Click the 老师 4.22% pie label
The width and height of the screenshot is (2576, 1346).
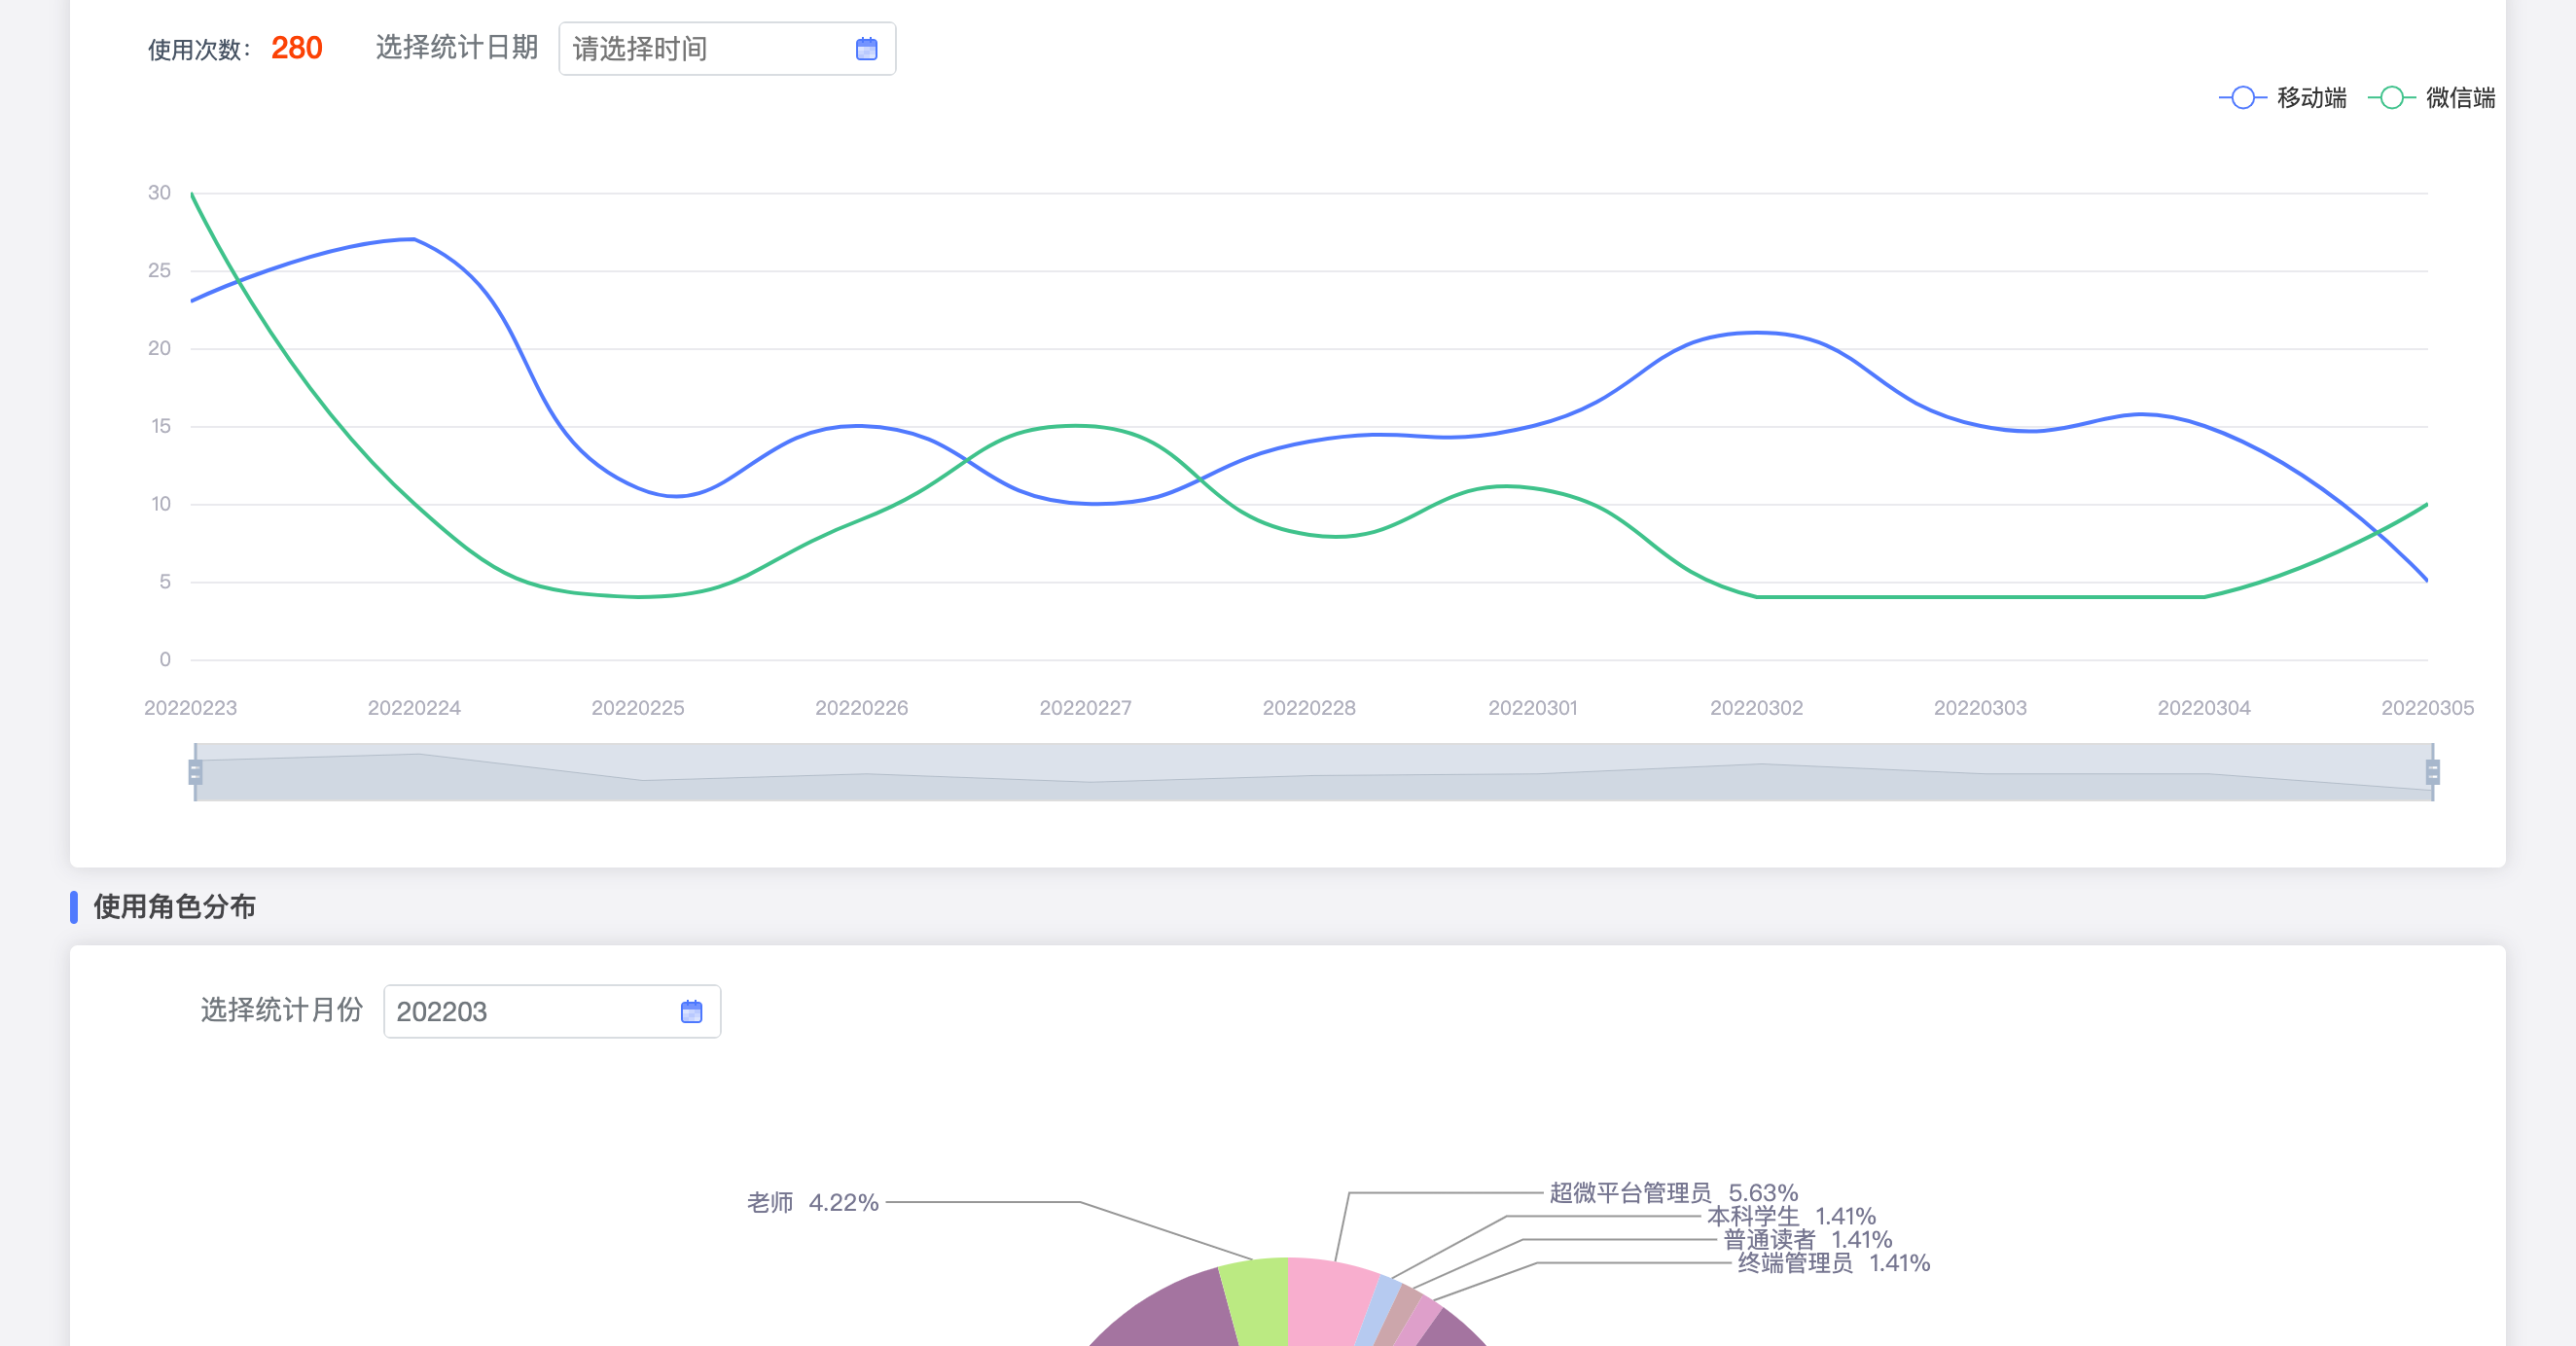coord(812,1202)
